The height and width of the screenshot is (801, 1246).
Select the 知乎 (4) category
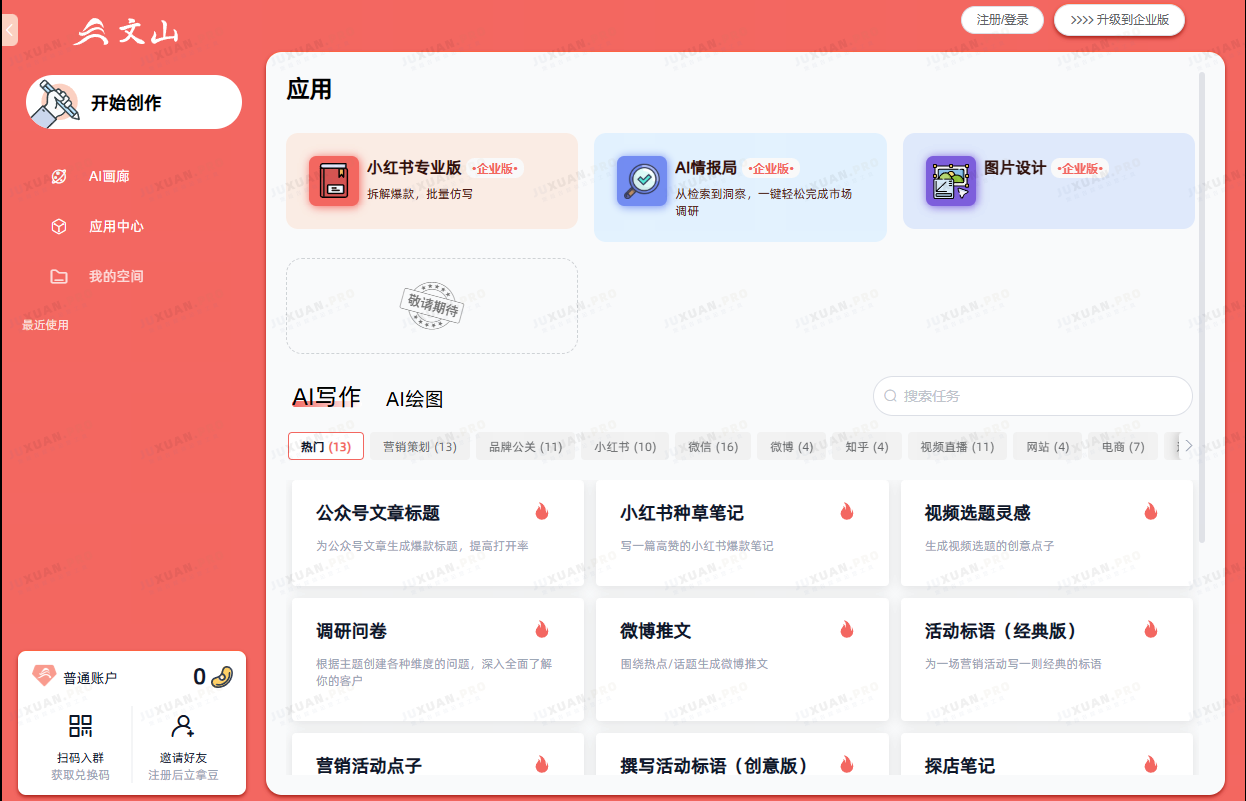pos(867,446)
